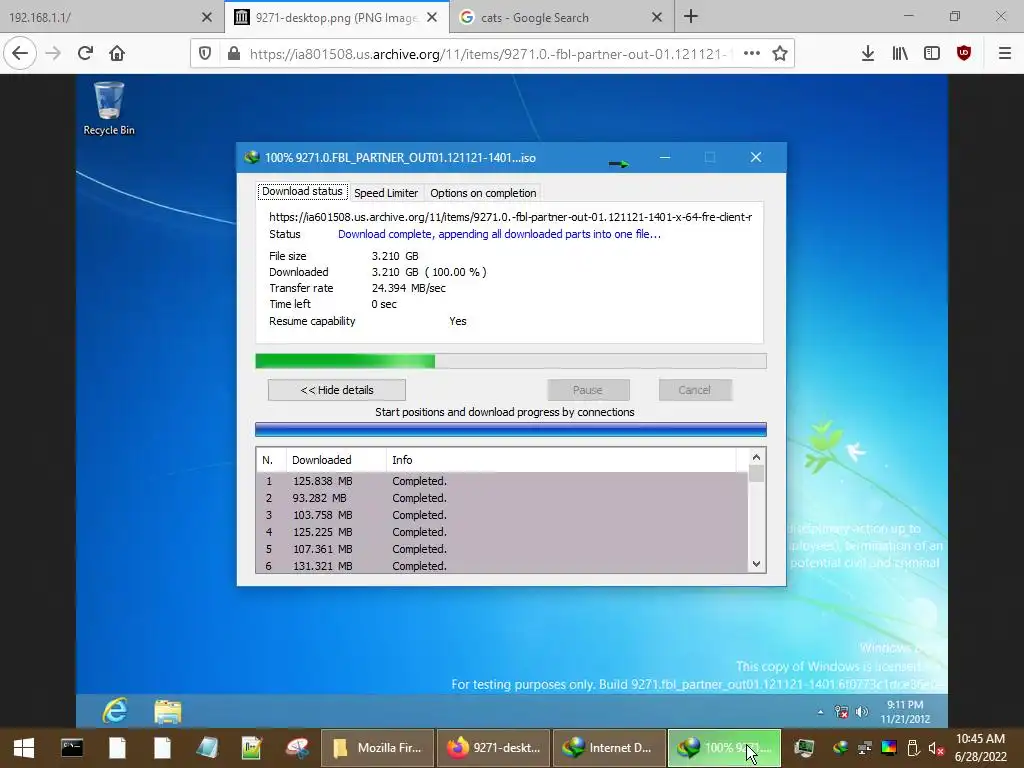The height and width of the screenshot is (768, 1024).
Task: Open the Notepad notebook taskbar icon
Action: pyautogui.click(x=208, y=748)
